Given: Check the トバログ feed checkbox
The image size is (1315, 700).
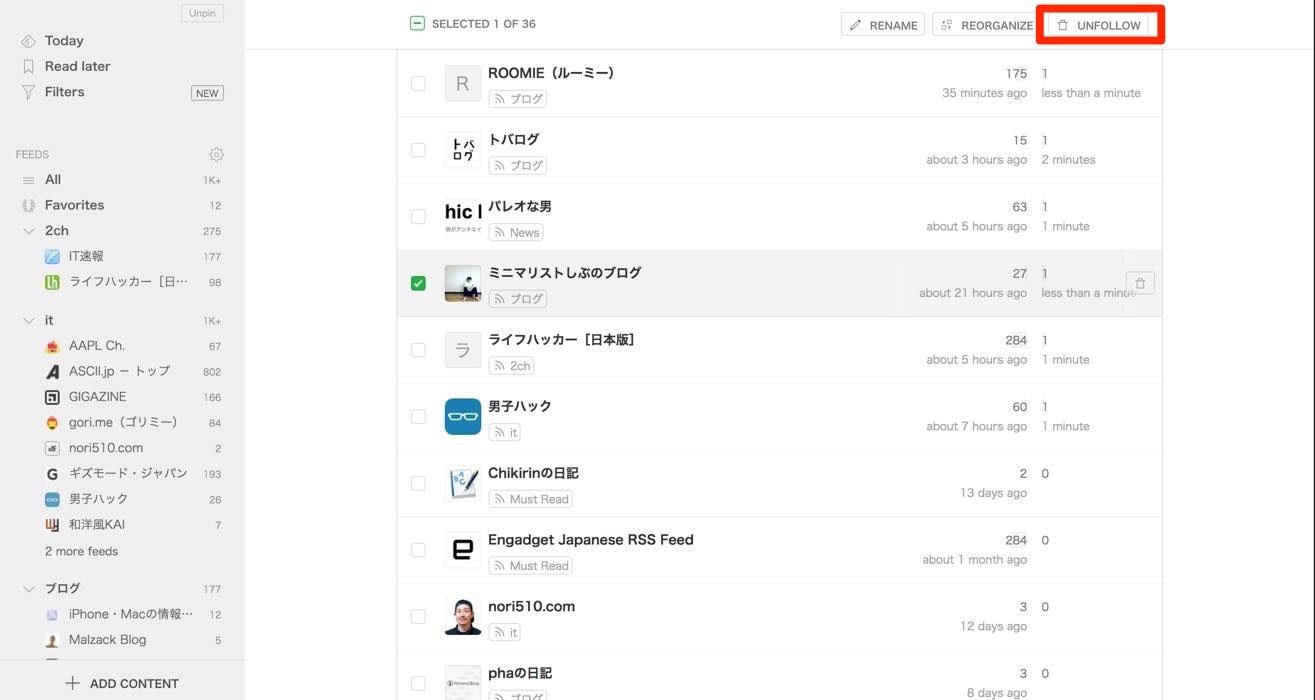Looking at the screenshot, I should click(418, 150).
